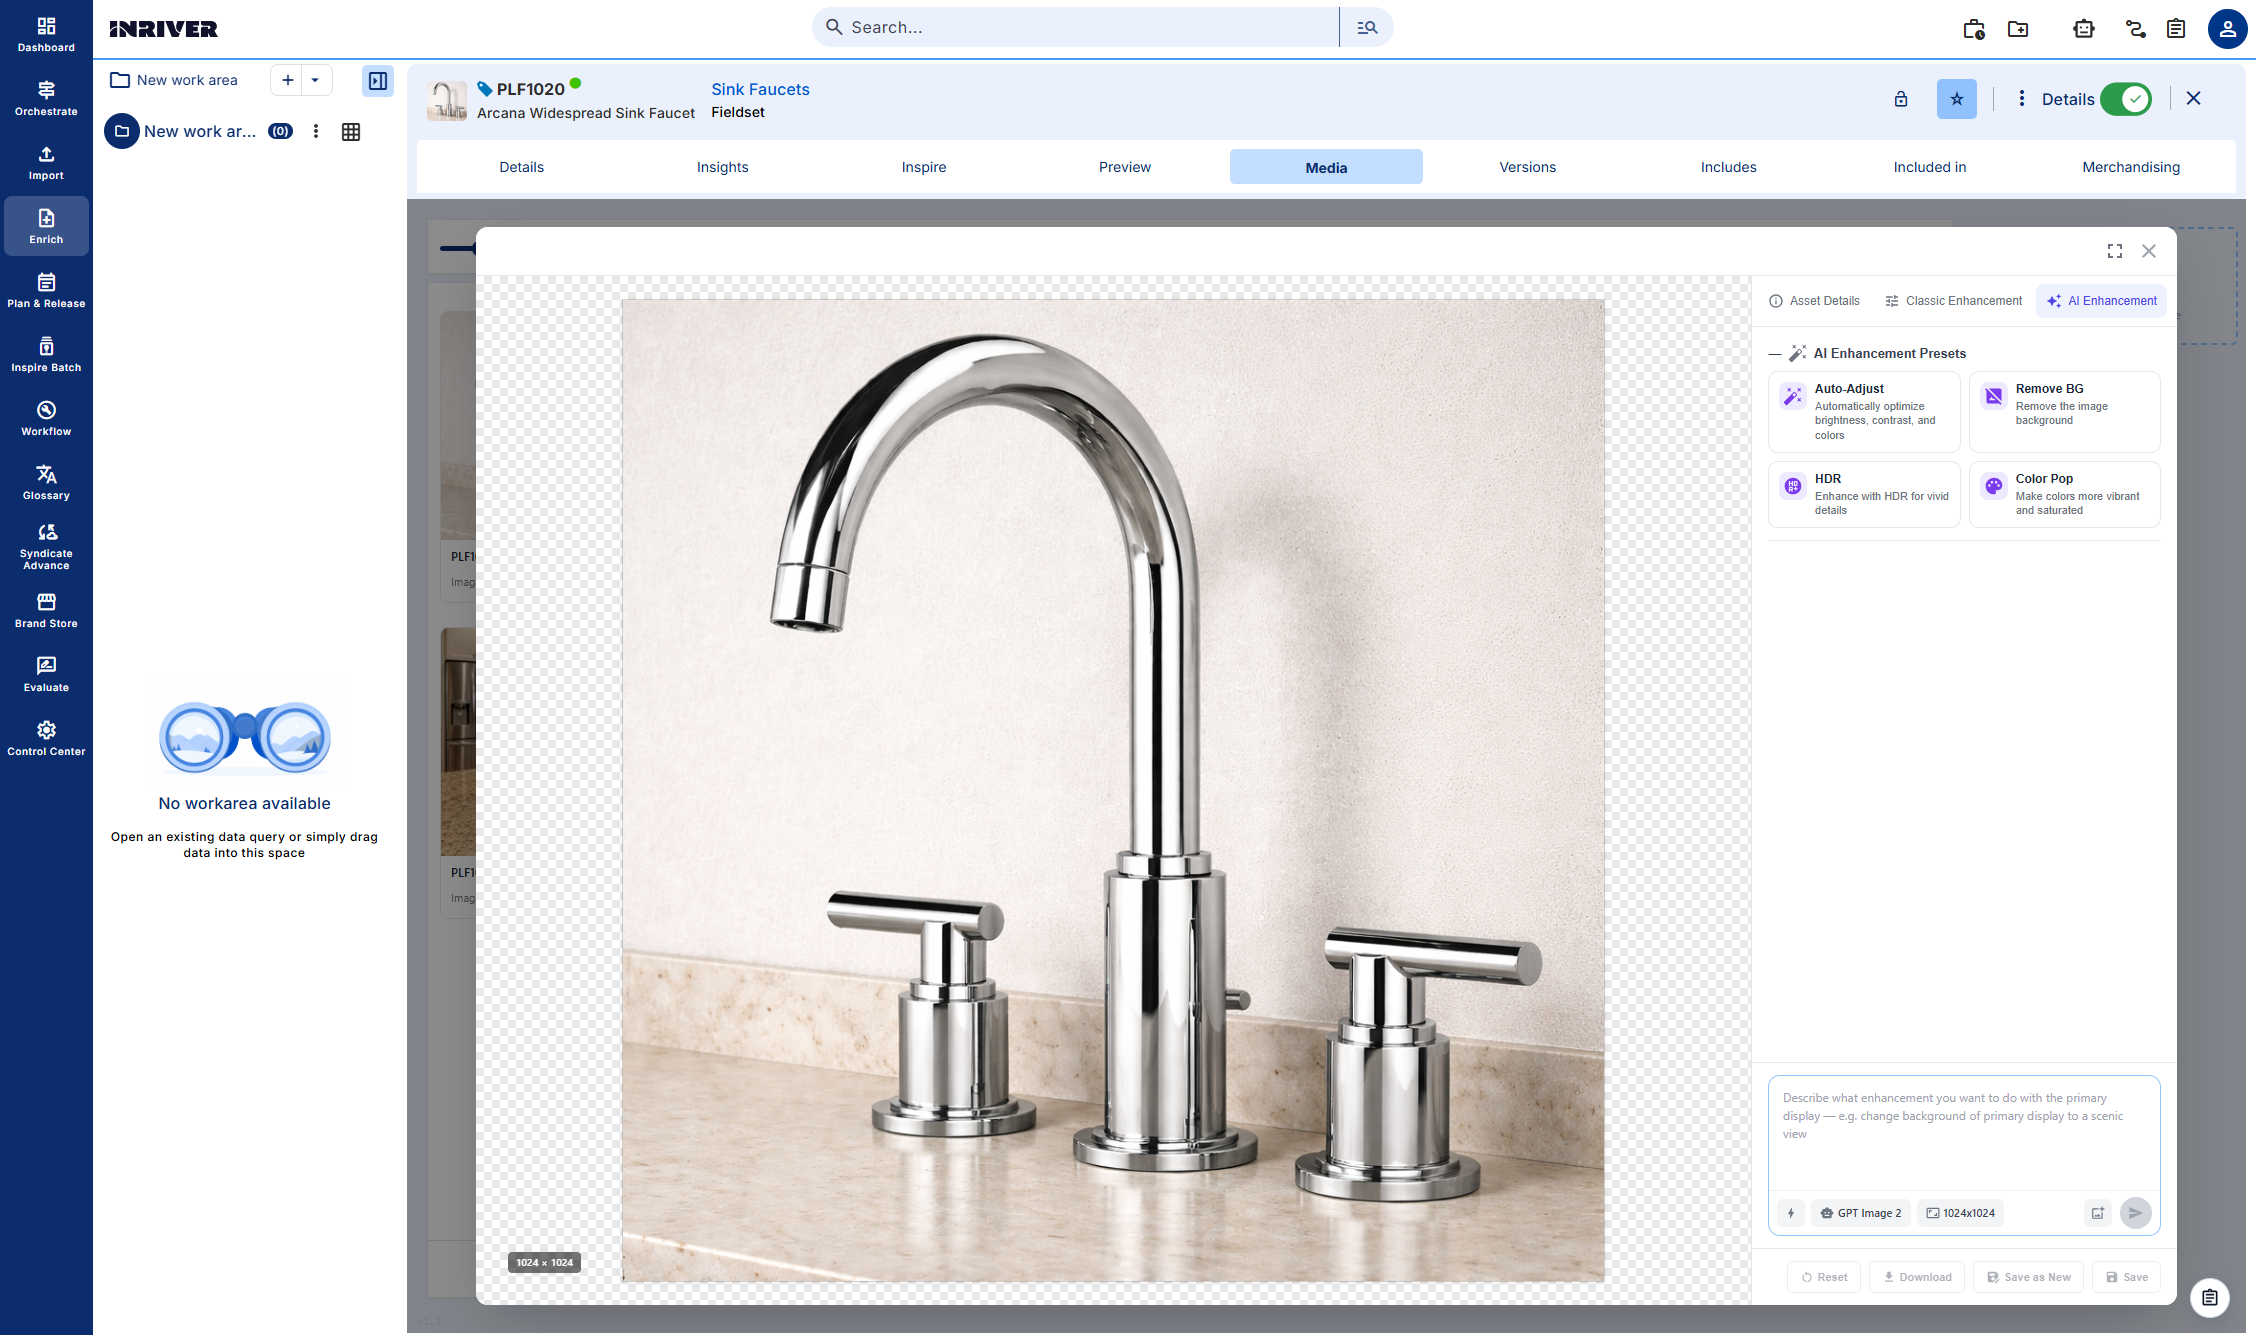Open Syndicate Advance in the sidebar
Image resolution: width=2256 pixels, height=1335 pixels.
coord(46,546)
